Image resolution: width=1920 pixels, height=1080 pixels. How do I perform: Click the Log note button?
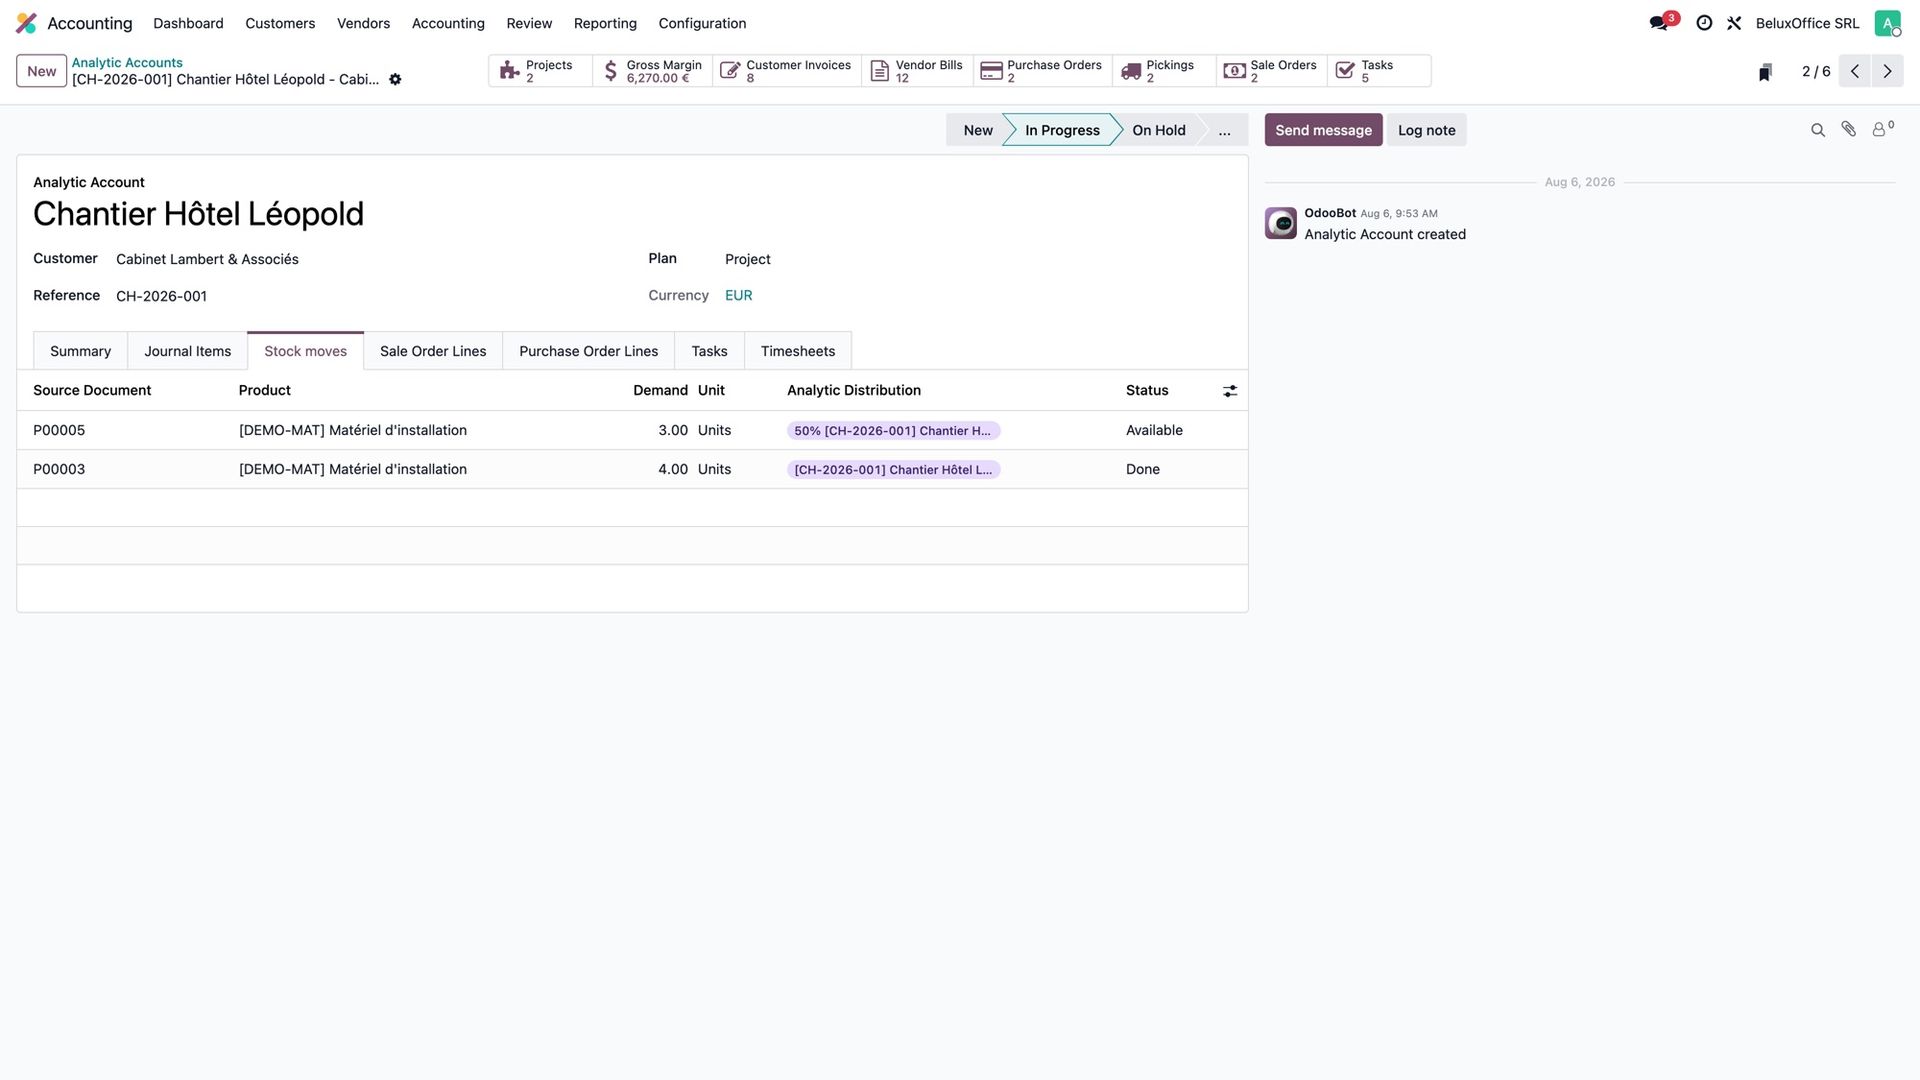point(1426,130)
